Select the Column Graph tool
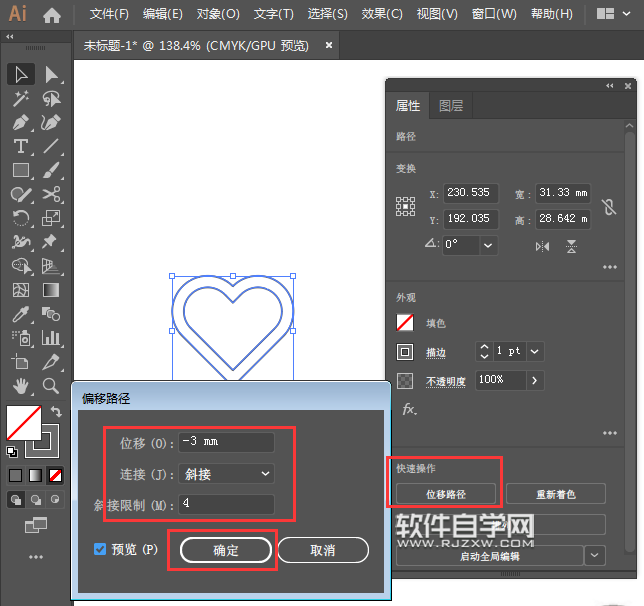Viewport: 644px width, 606px height. (x=51, y=338)
